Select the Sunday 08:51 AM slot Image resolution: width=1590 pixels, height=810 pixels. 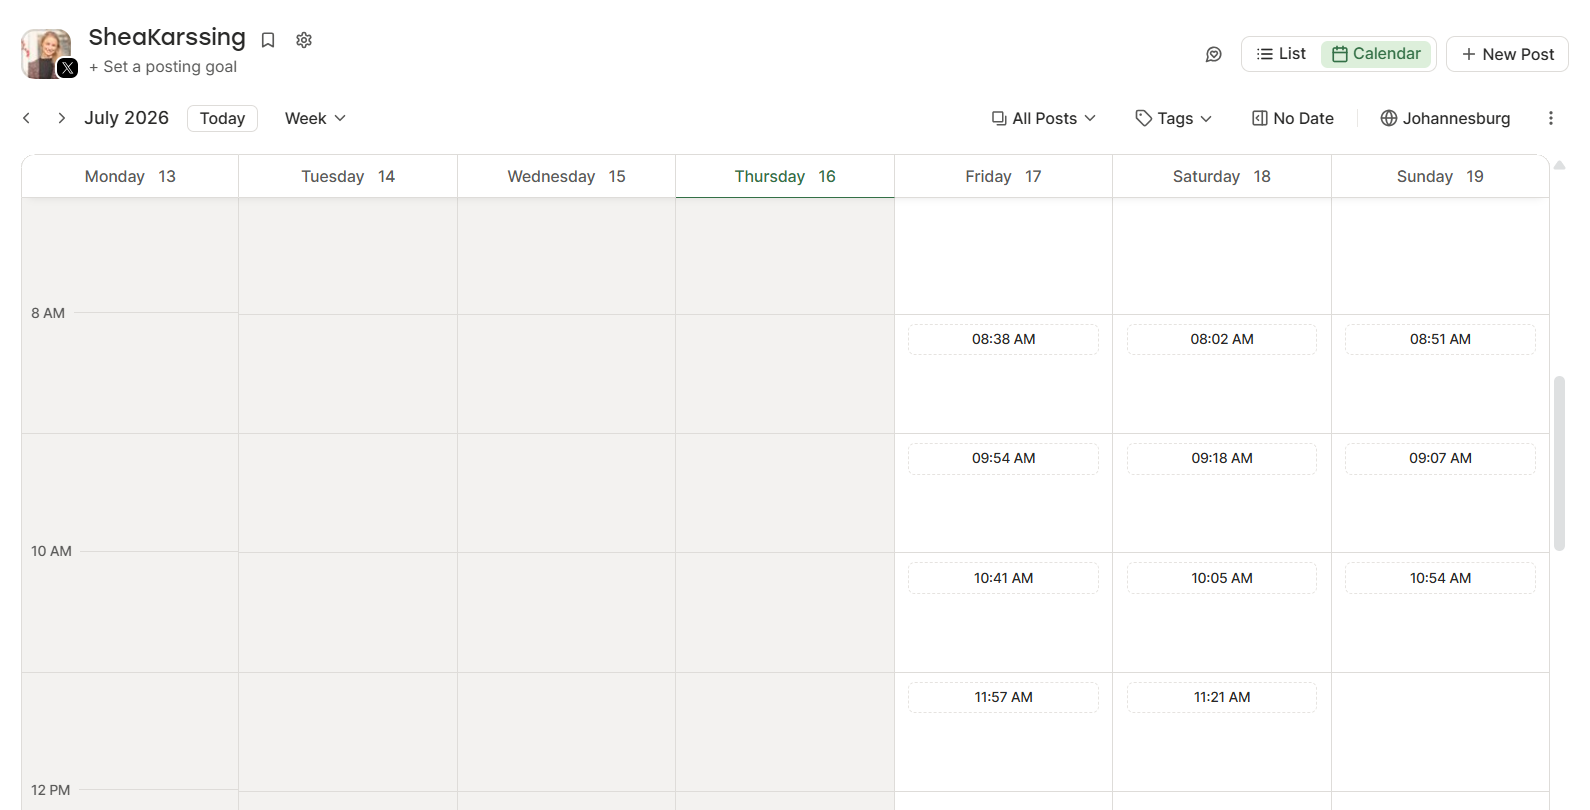pos(1440,339)
